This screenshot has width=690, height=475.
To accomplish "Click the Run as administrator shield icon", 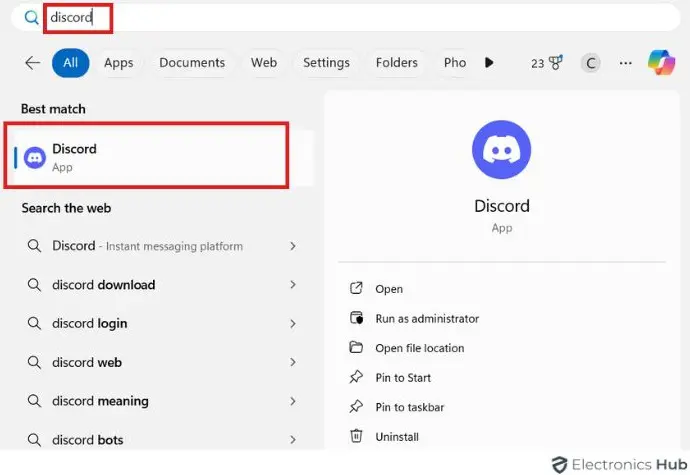I will 356,317.
